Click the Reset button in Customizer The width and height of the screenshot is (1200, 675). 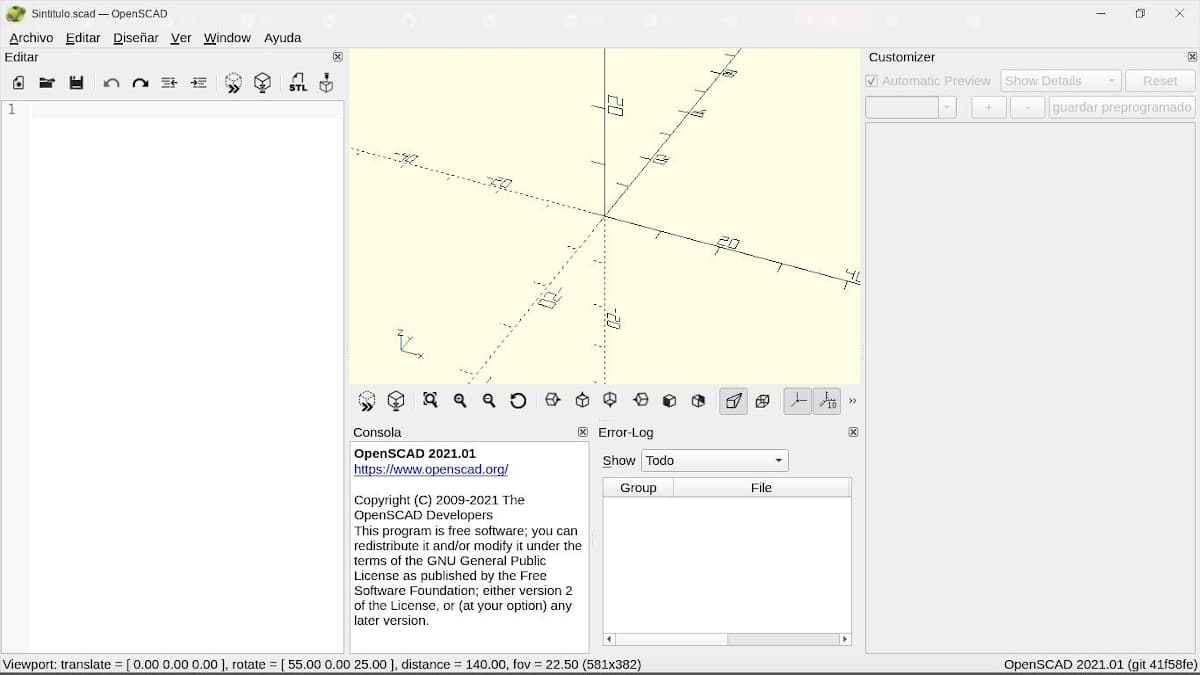click(x=1159, y=81)
